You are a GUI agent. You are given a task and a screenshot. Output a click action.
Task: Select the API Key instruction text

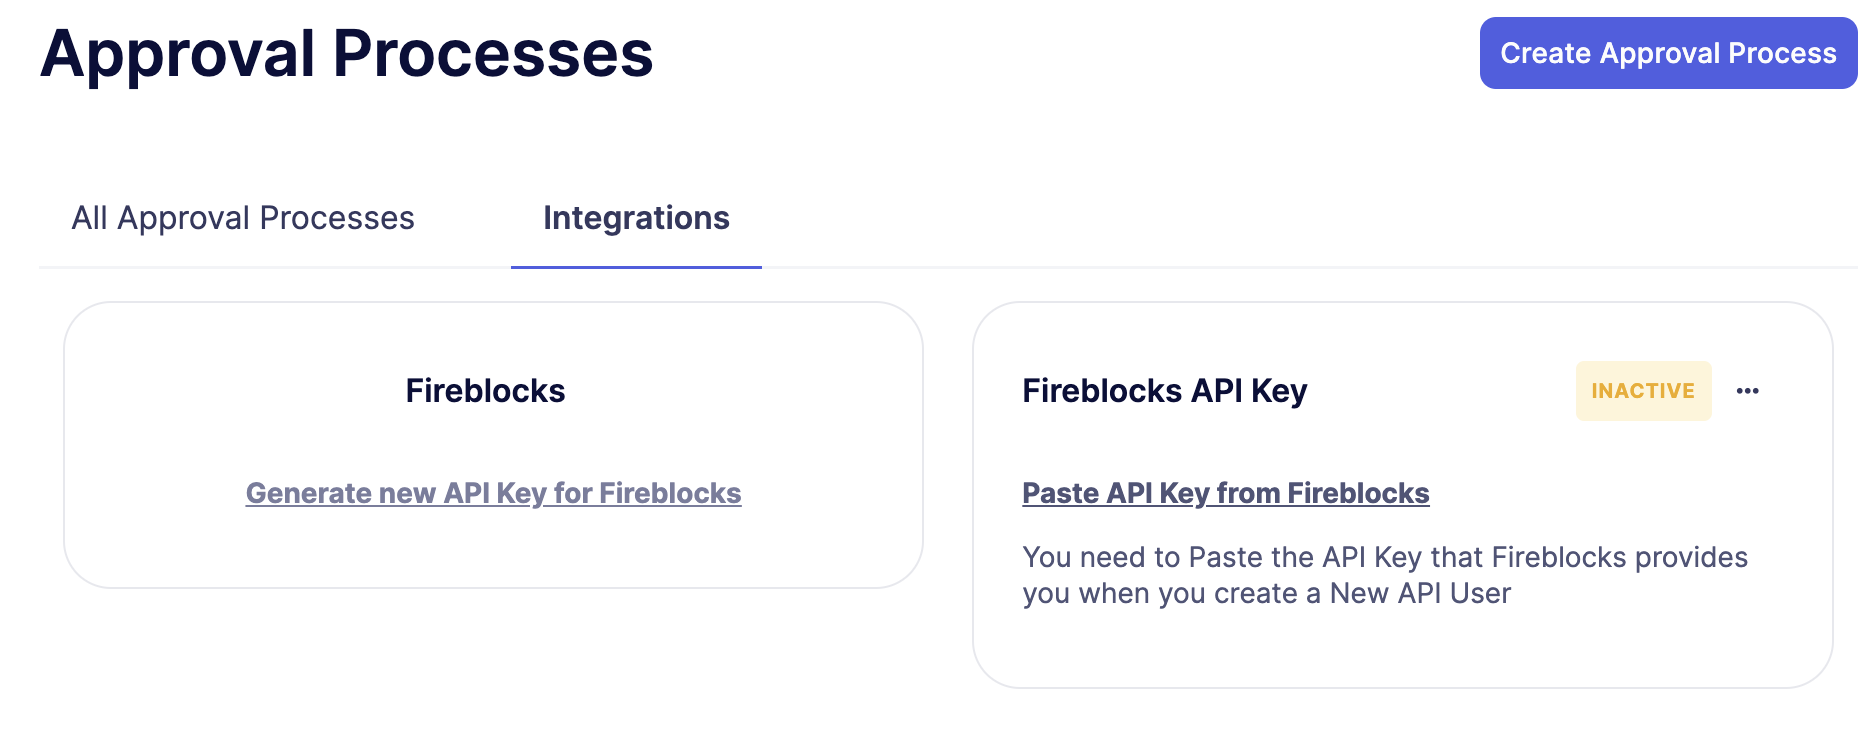[x=1384, y=575]
